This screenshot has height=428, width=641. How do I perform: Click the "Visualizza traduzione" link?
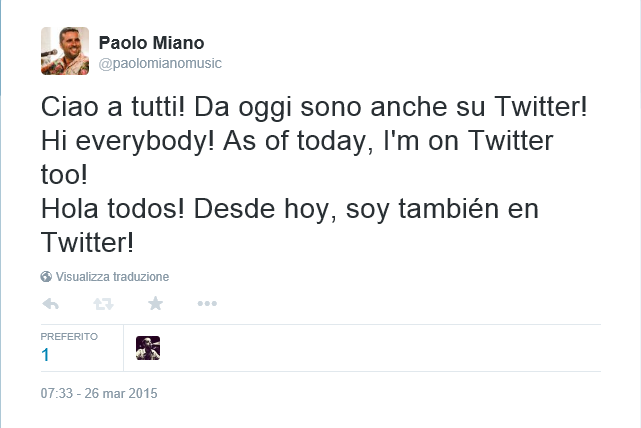coord(112,277)
